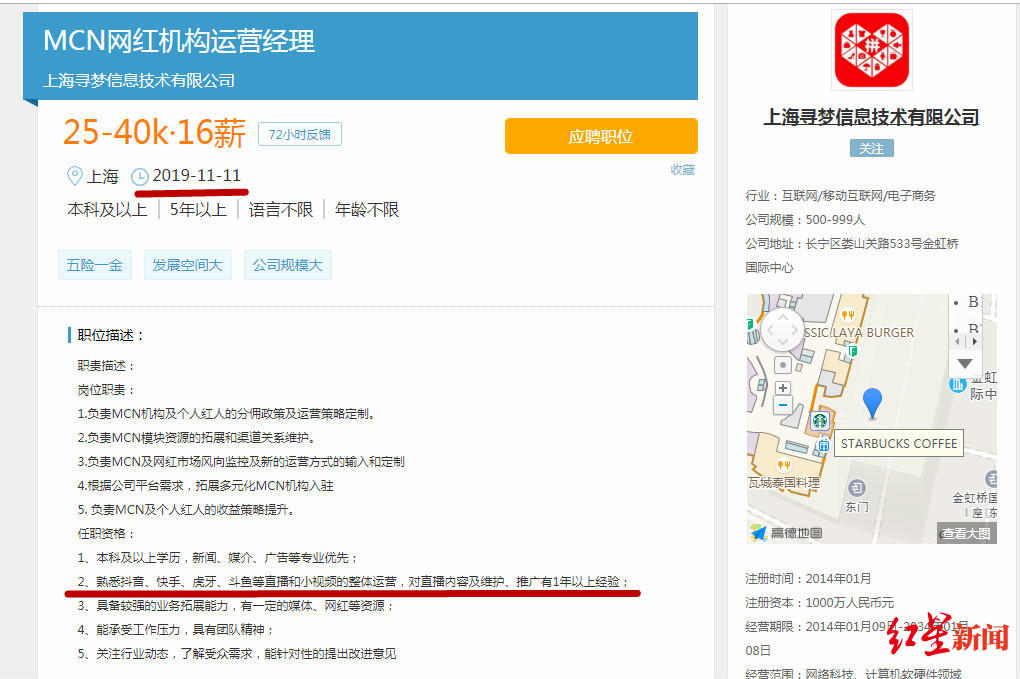The width and height of the screenshot is (1020, 679).
Task: Click the 年龄不限 requirement
Action: [x=367, y=210]
